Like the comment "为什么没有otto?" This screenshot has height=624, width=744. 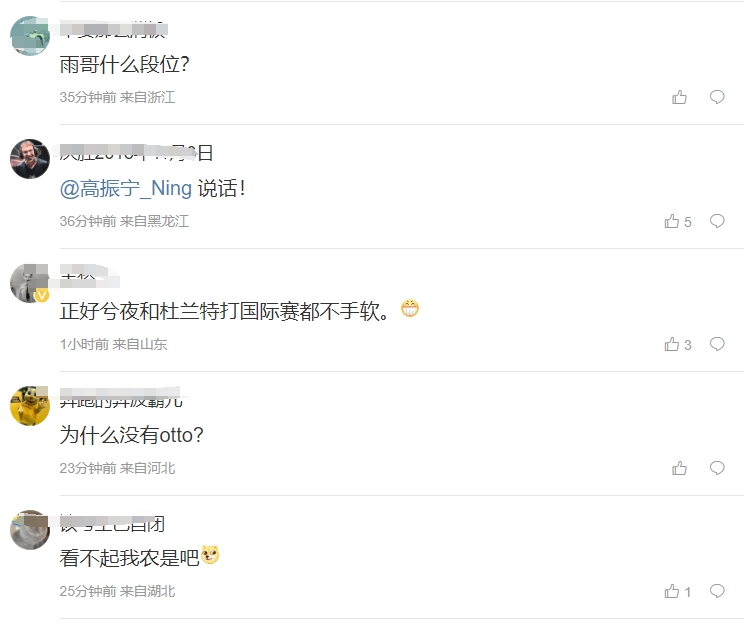click(679, 468)
